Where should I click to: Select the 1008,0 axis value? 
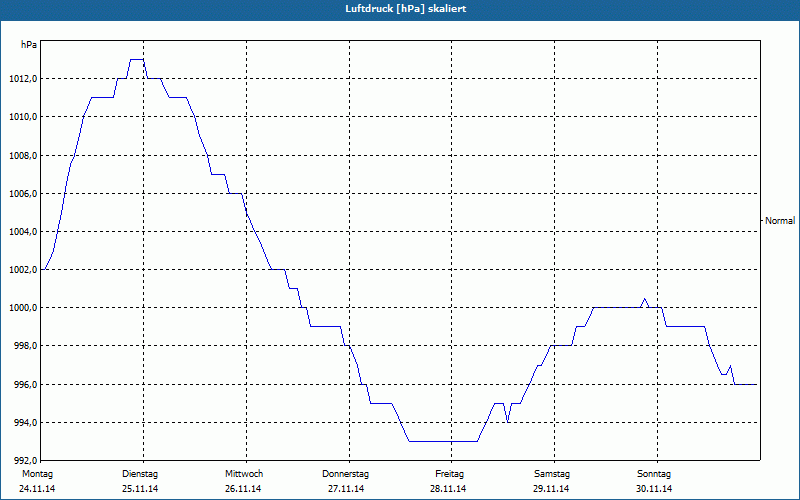[x=23, y=156]
